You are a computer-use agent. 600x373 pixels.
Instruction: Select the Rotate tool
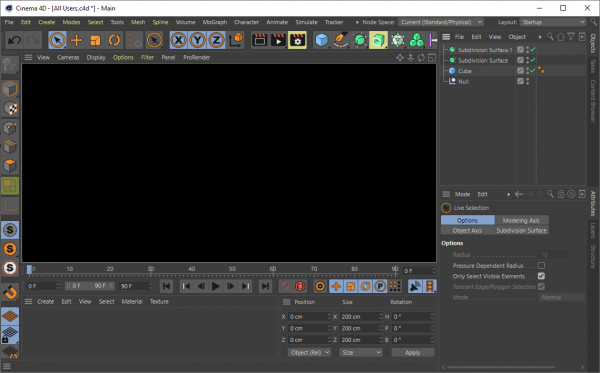tap(114, 40)
